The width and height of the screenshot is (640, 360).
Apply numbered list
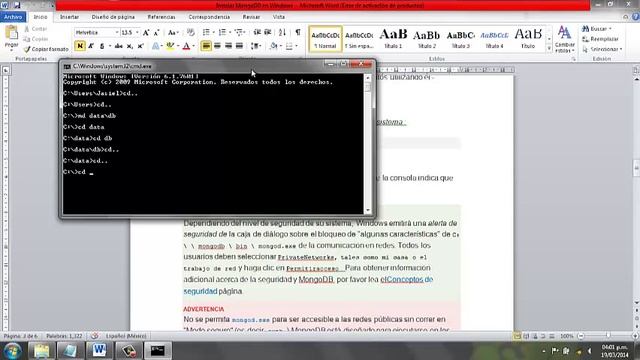click(x=222, y=32)
